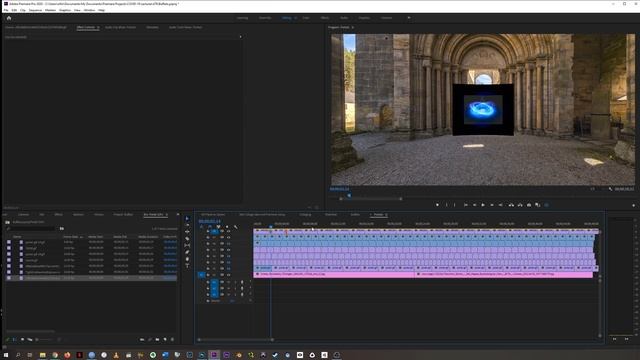Open Program monitor wrench settings
Viewport: 640px width, 360px height.
coord(610,189)
